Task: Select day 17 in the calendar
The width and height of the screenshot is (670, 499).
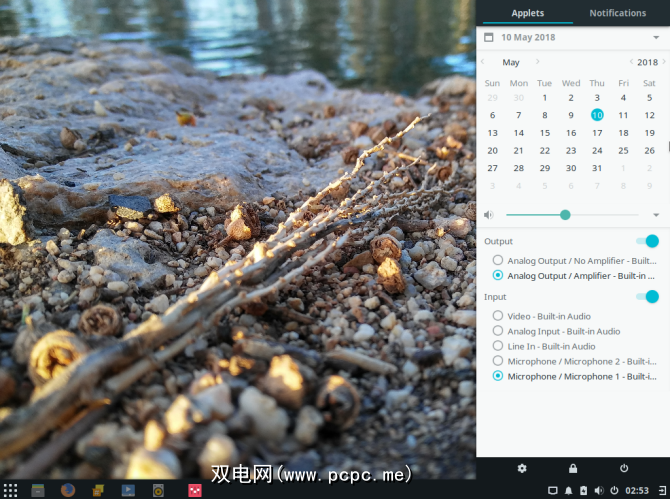Action: click(597, 133)
